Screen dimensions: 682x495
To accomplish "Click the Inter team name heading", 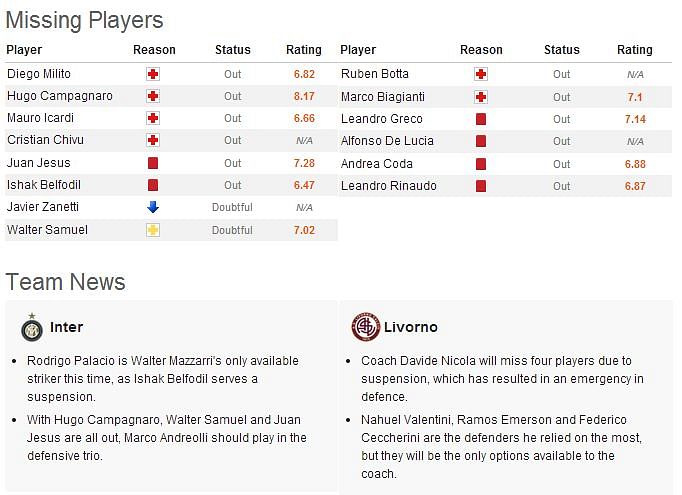I will tap(67, 327).
